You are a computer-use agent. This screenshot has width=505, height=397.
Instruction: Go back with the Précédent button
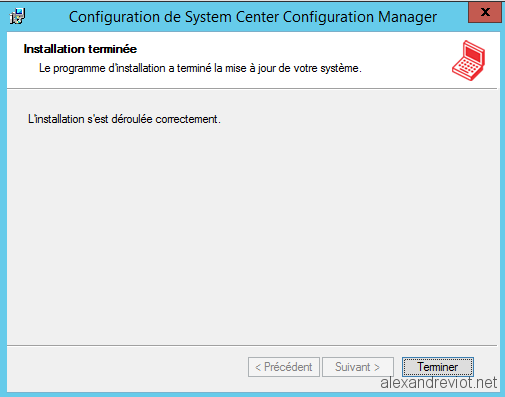[284, 367]
